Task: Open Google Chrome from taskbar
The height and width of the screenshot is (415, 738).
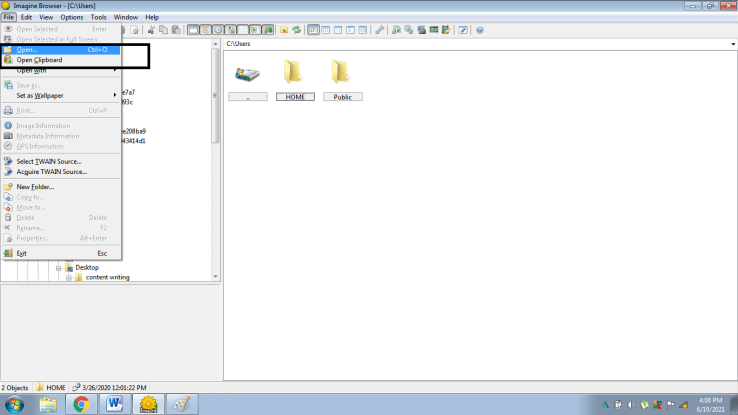Action: point(81,404)
